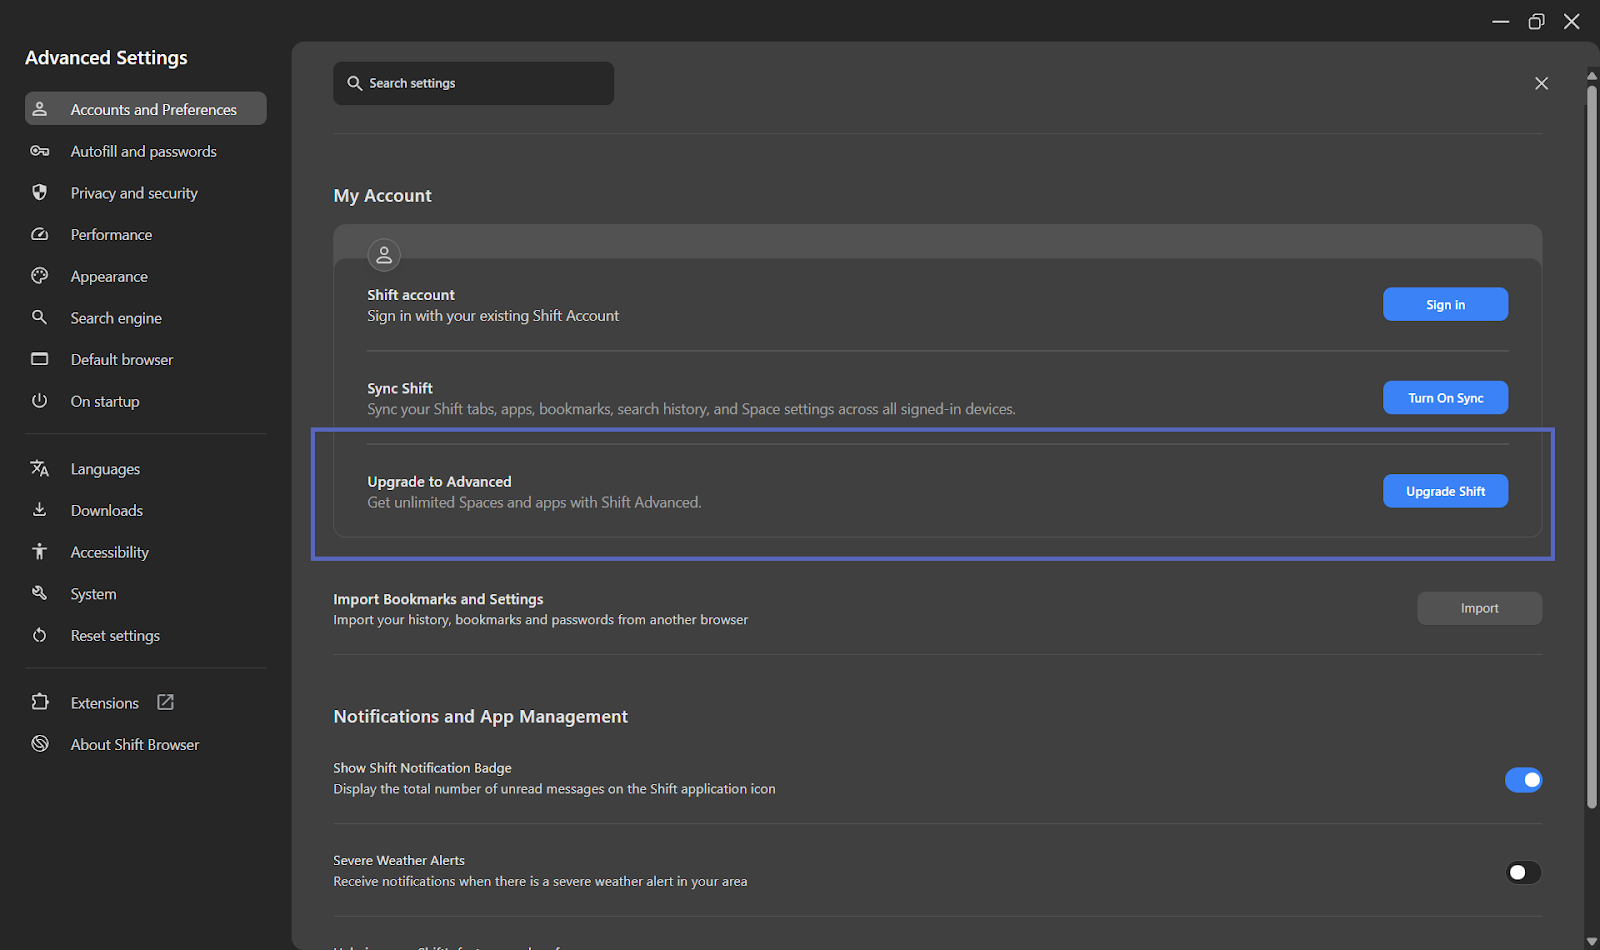Click the external link icon next to Extensions

pos(166,702)
